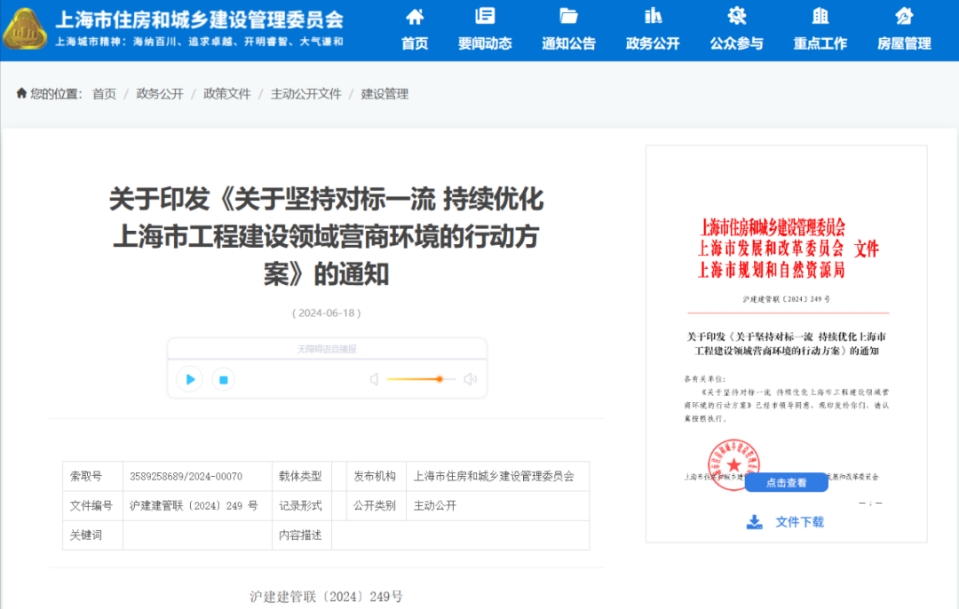Adjust the orange volume slider

click(438, 379)
